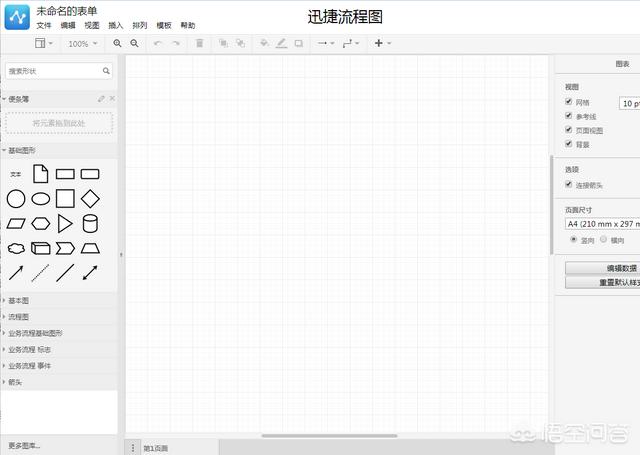Select the ellipse shape

pyautogui.click(x=40, y=199)
